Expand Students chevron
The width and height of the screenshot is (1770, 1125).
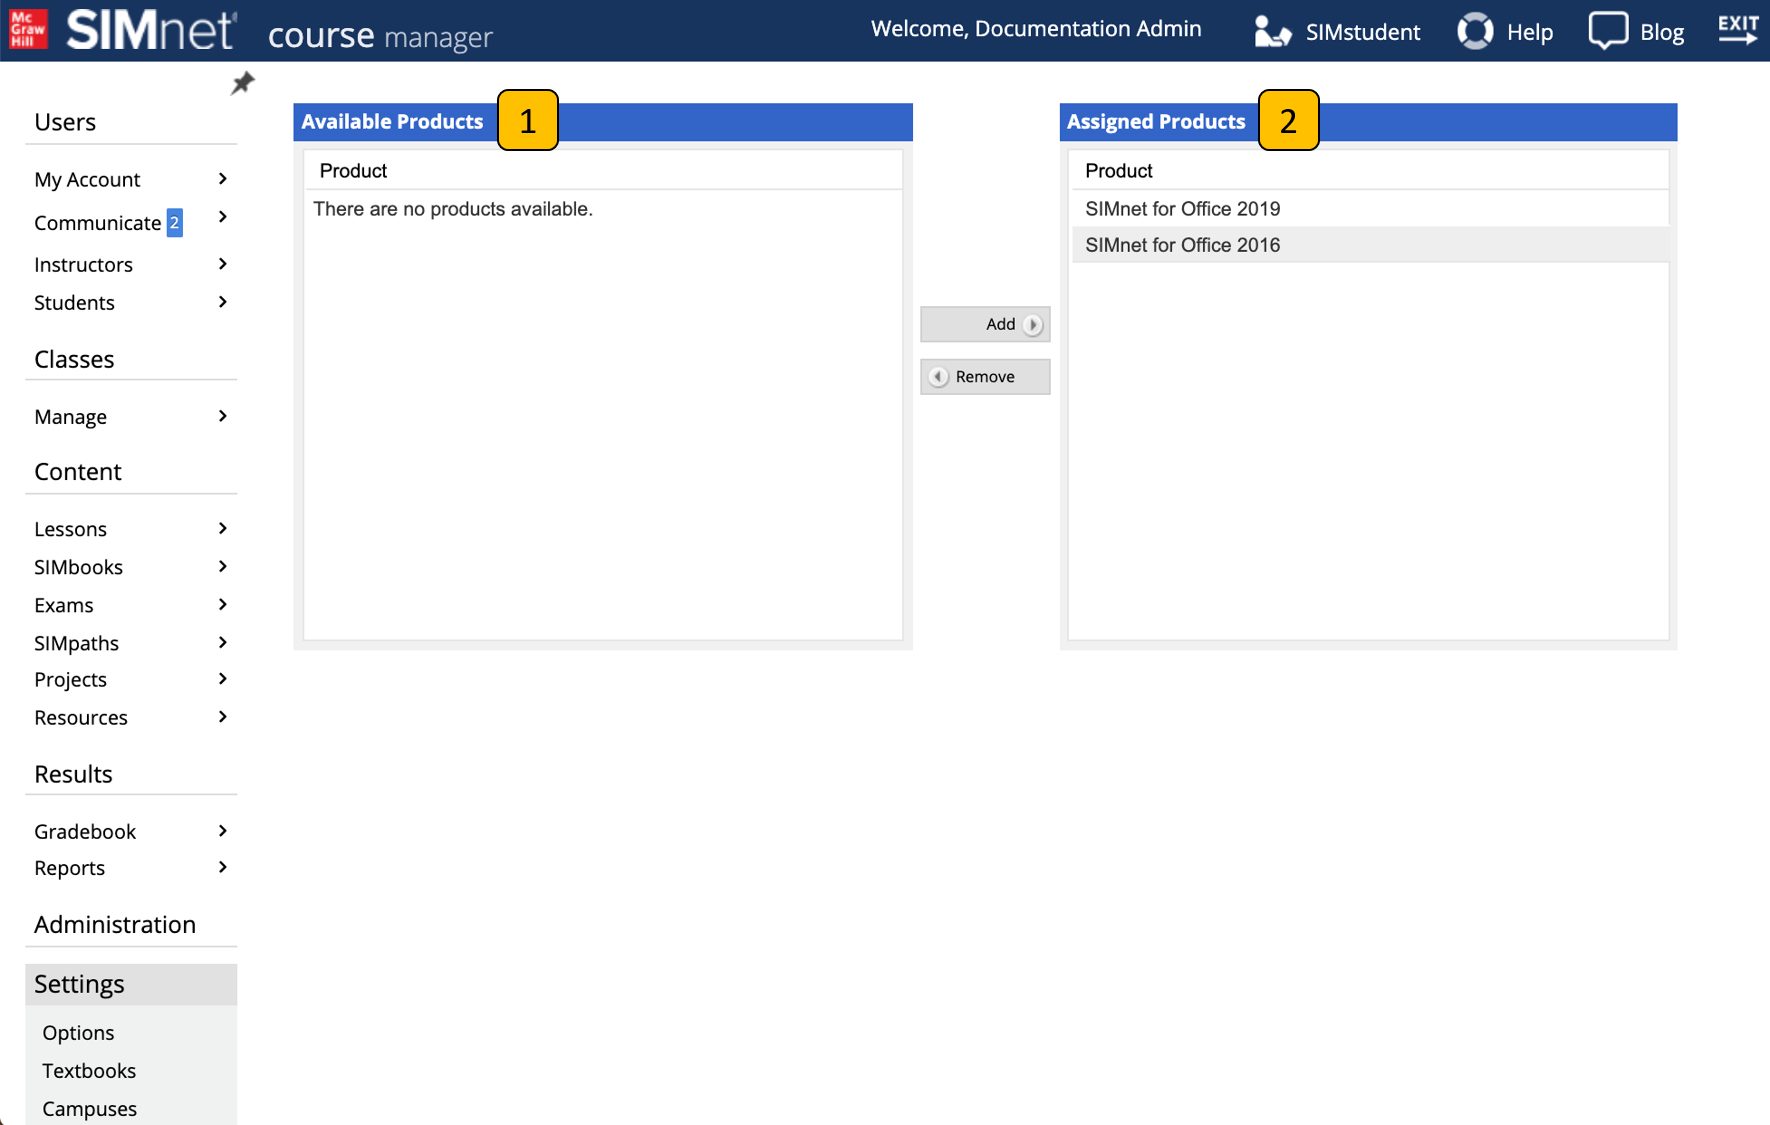(222, 302)
